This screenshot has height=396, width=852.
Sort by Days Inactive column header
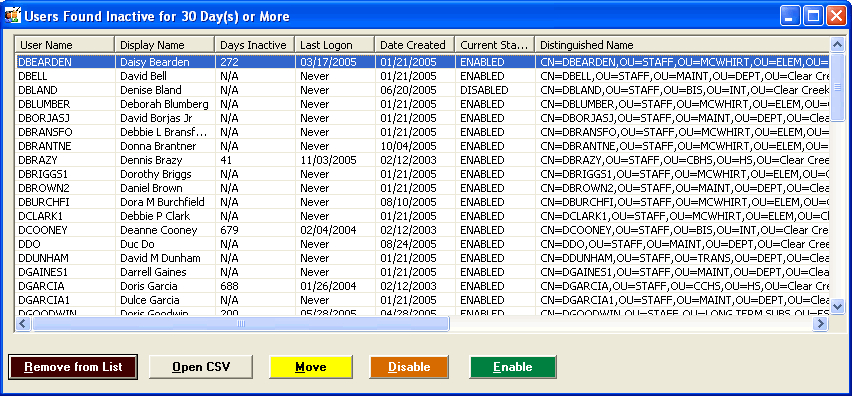(x=255, y=45)
